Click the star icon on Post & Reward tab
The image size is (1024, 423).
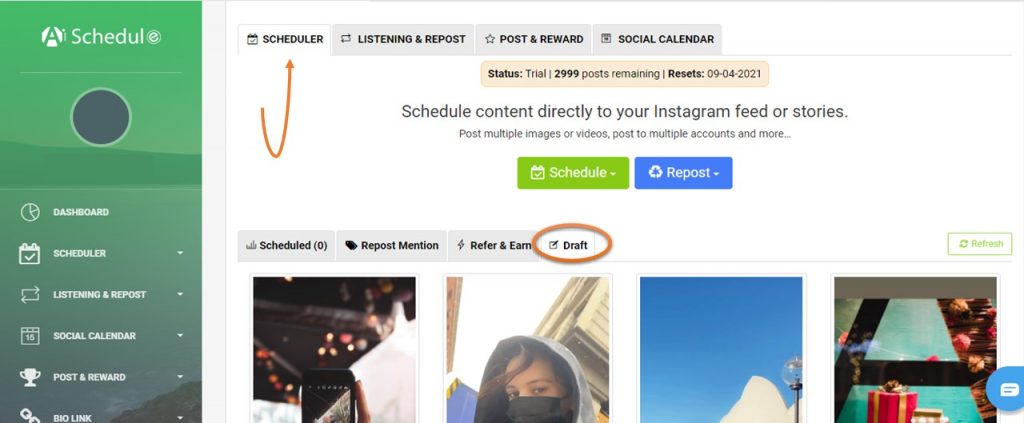(490, 39)
